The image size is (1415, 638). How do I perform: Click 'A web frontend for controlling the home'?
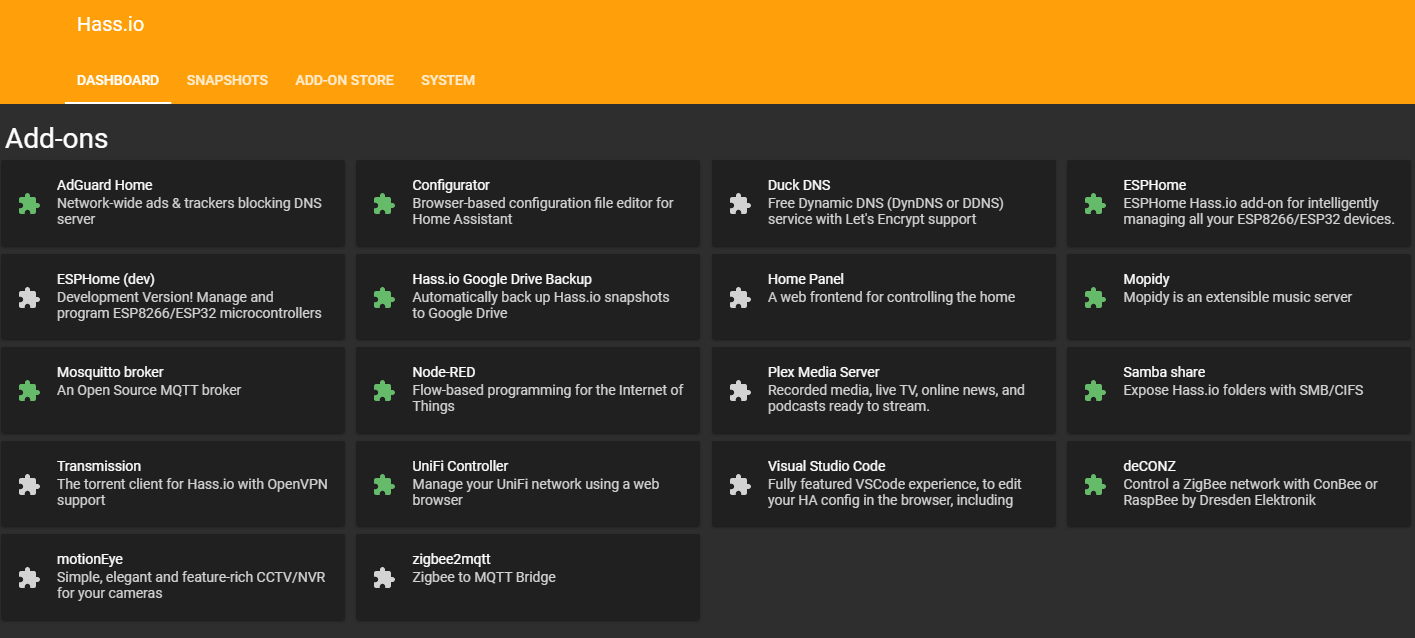coord(891,297)
